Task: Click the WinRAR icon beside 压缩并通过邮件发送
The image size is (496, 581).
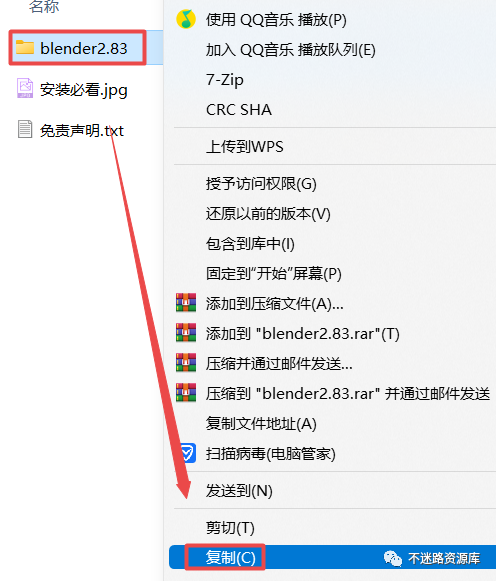Action: [x=186, y=363]
